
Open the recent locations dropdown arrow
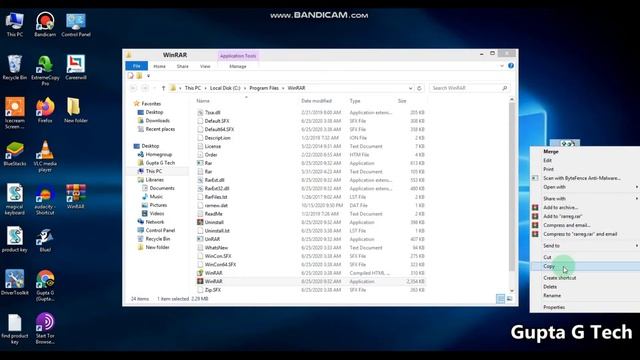(154, 88)
